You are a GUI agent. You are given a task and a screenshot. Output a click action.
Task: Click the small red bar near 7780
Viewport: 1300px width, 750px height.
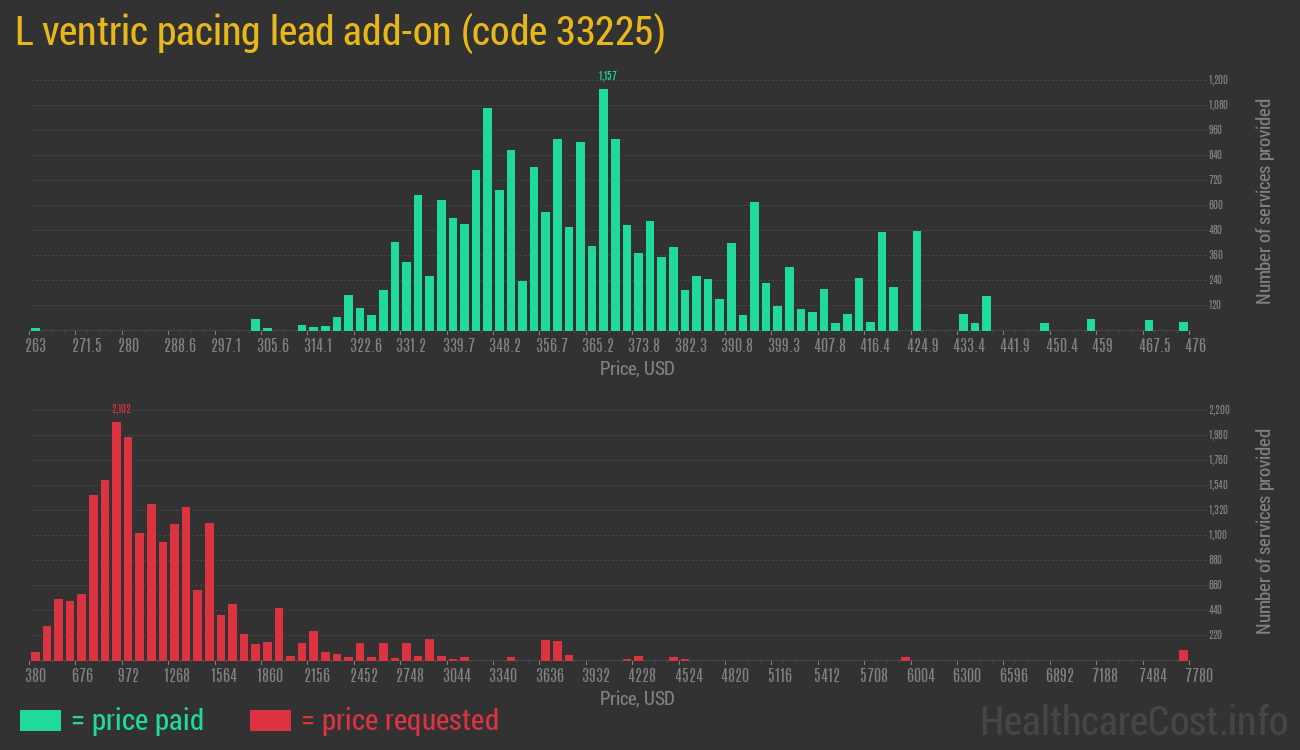[x=1183, y=655]
